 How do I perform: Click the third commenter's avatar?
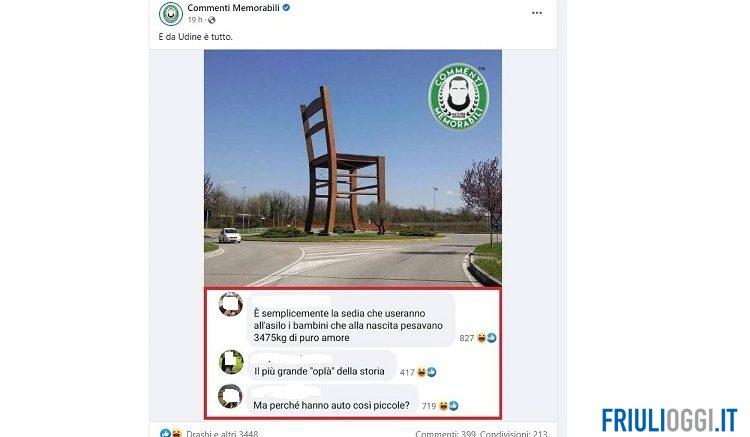click(230, 396)
